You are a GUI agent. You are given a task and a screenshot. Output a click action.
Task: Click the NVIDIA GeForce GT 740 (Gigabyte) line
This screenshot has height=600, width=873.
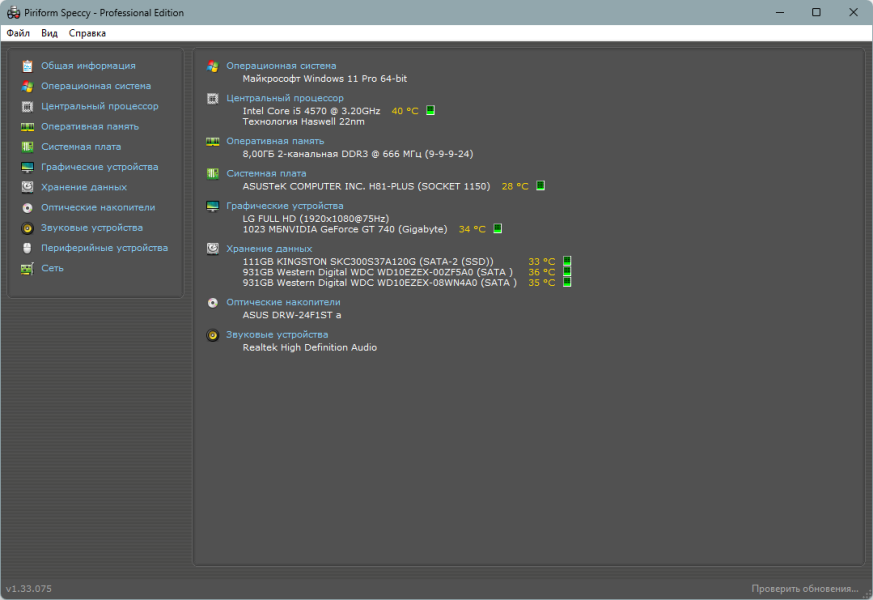point(345,229)
